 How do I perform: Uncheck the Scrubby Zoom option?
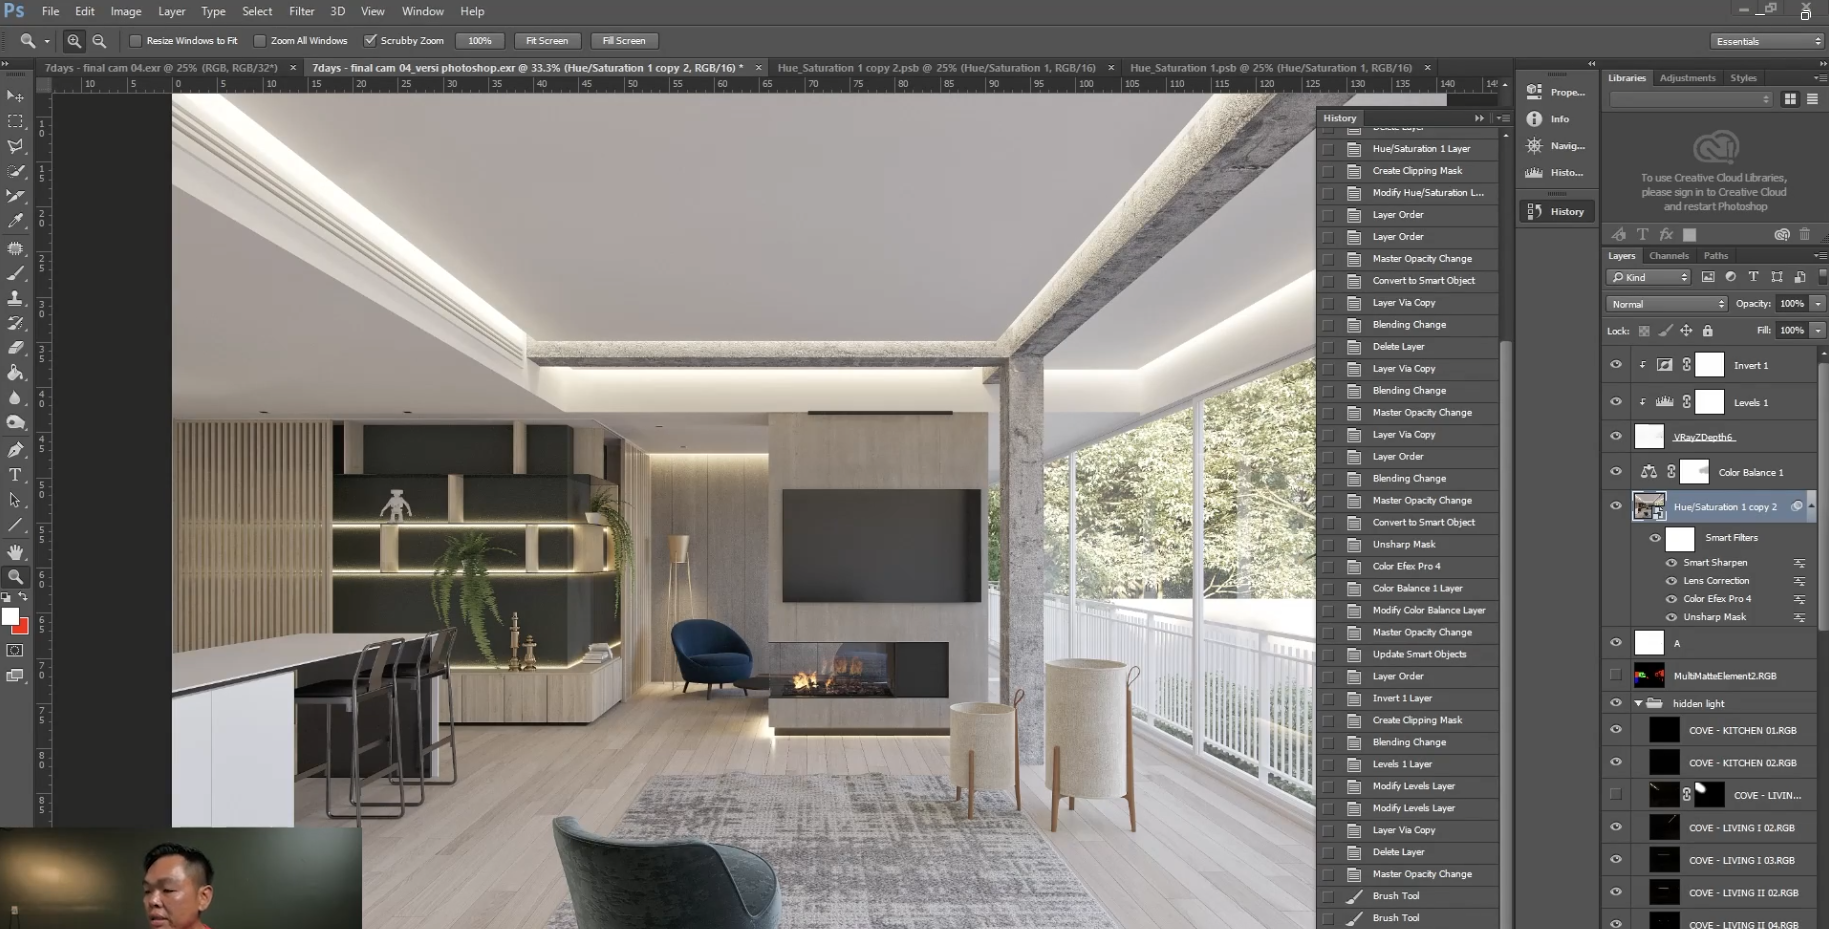(370, 41)
